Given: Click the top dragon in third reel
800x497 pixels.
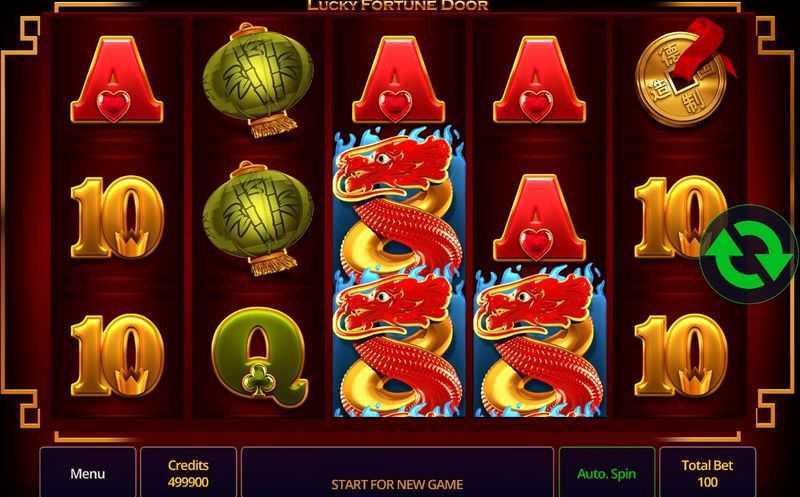Looking at the screenshot, I should coord(398,201).
